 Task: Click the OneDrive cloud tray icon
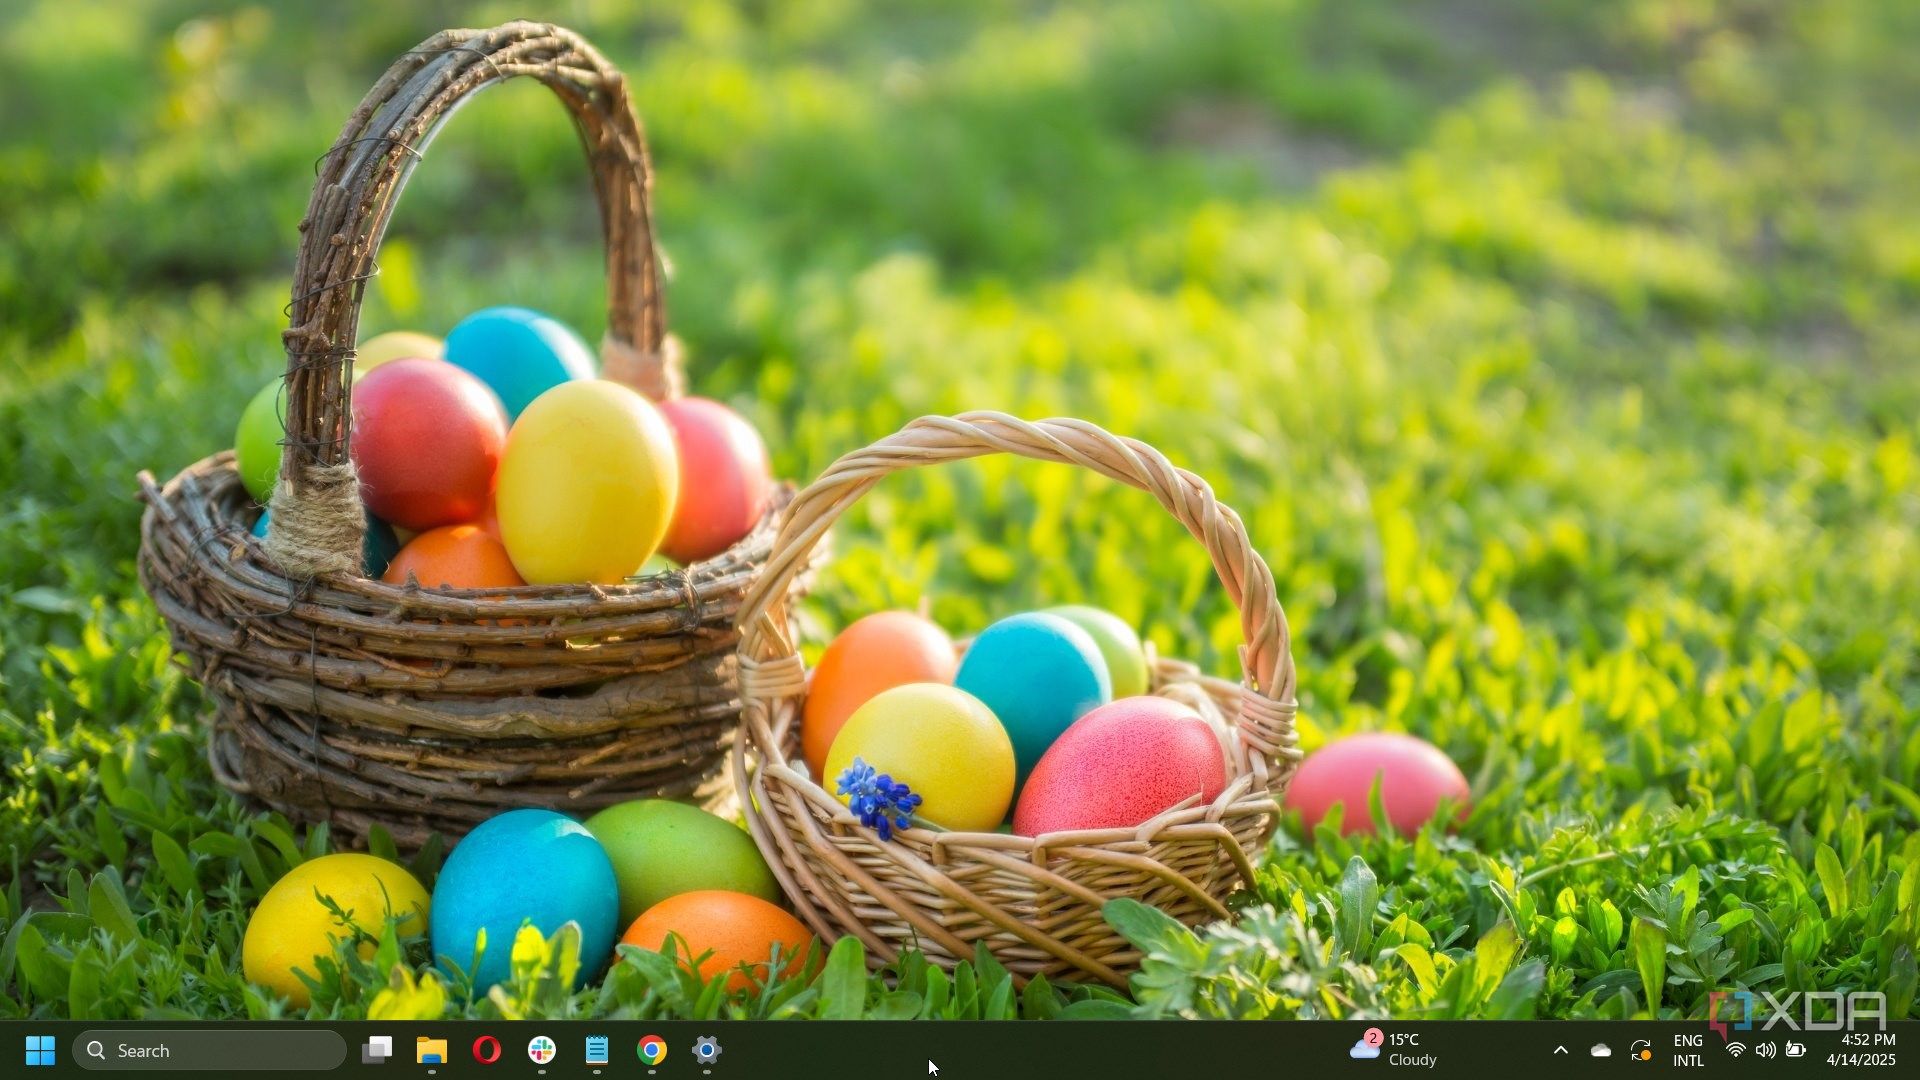pyautogui.click(x=1601, y=1050)
